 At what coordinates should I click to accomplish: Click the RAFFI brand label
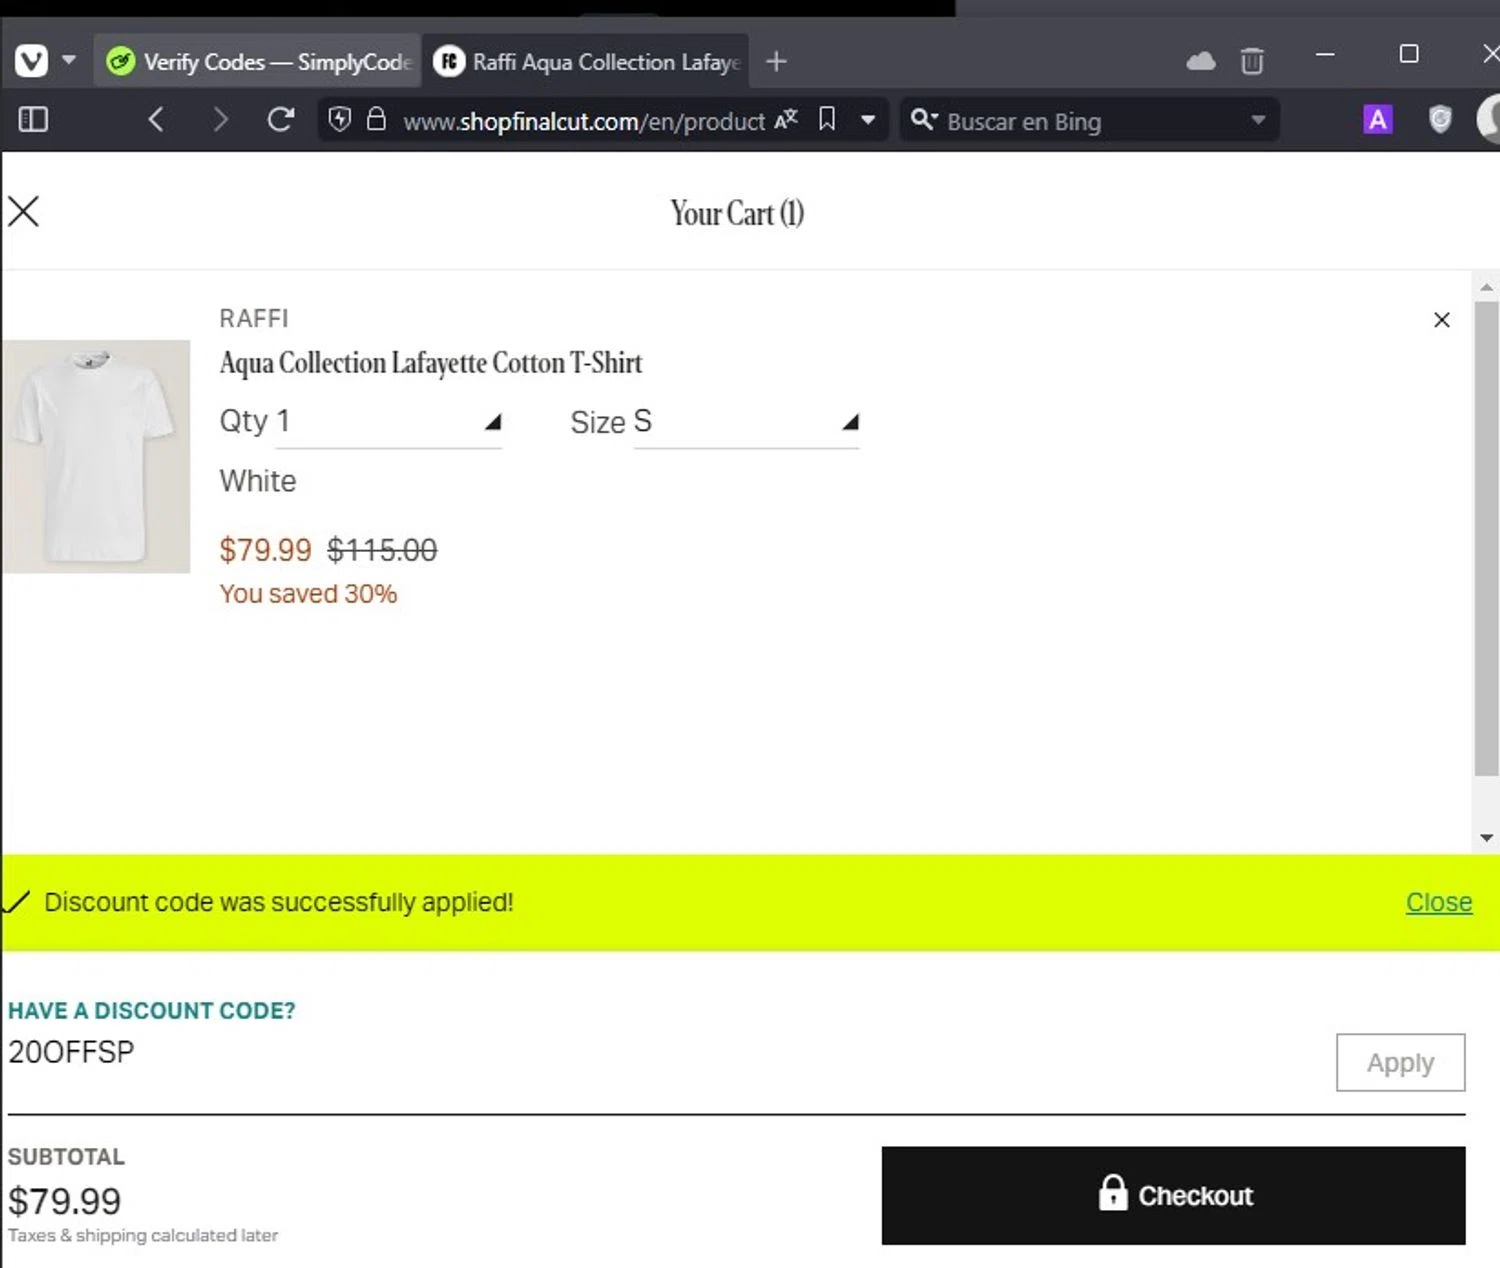tap(254, 318)
